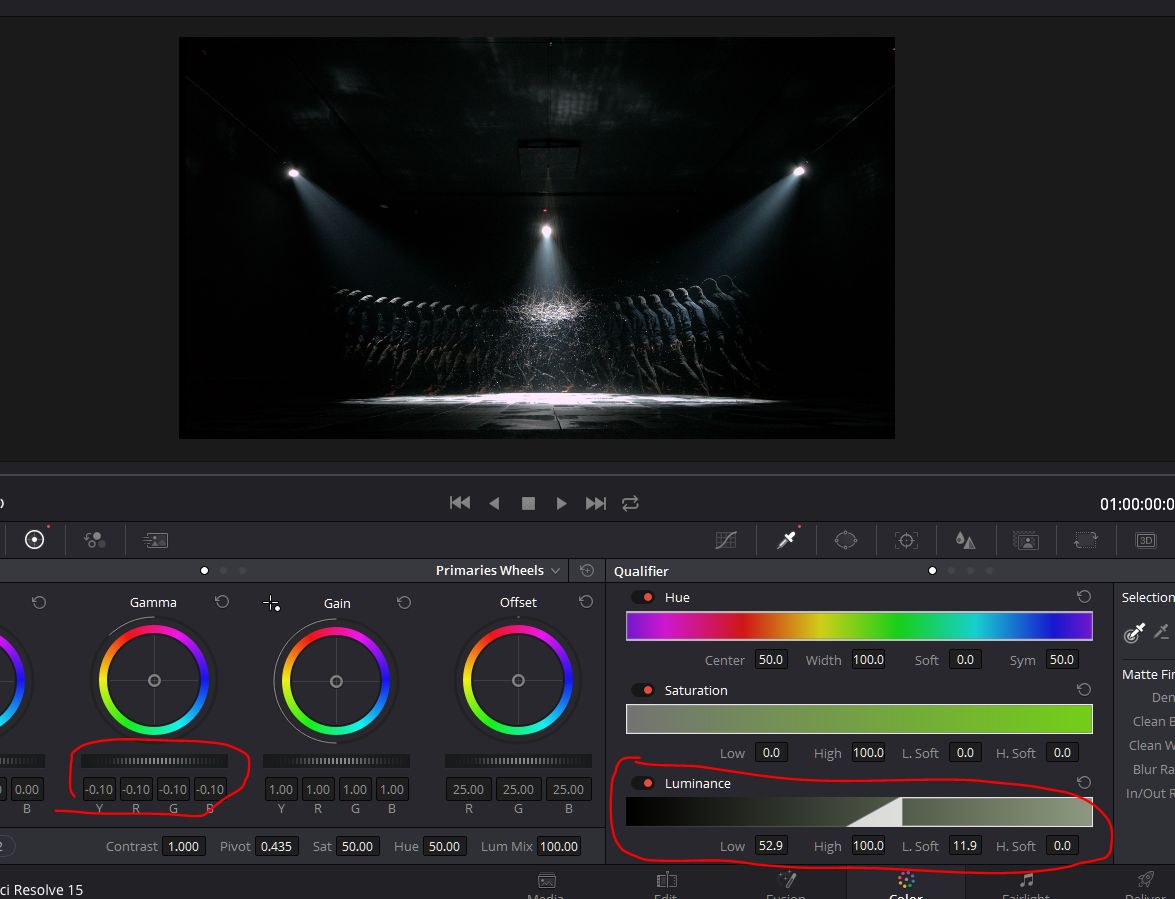Edit the Hue Width value
Screen dimensions: 1175x899
click(869, 659)
